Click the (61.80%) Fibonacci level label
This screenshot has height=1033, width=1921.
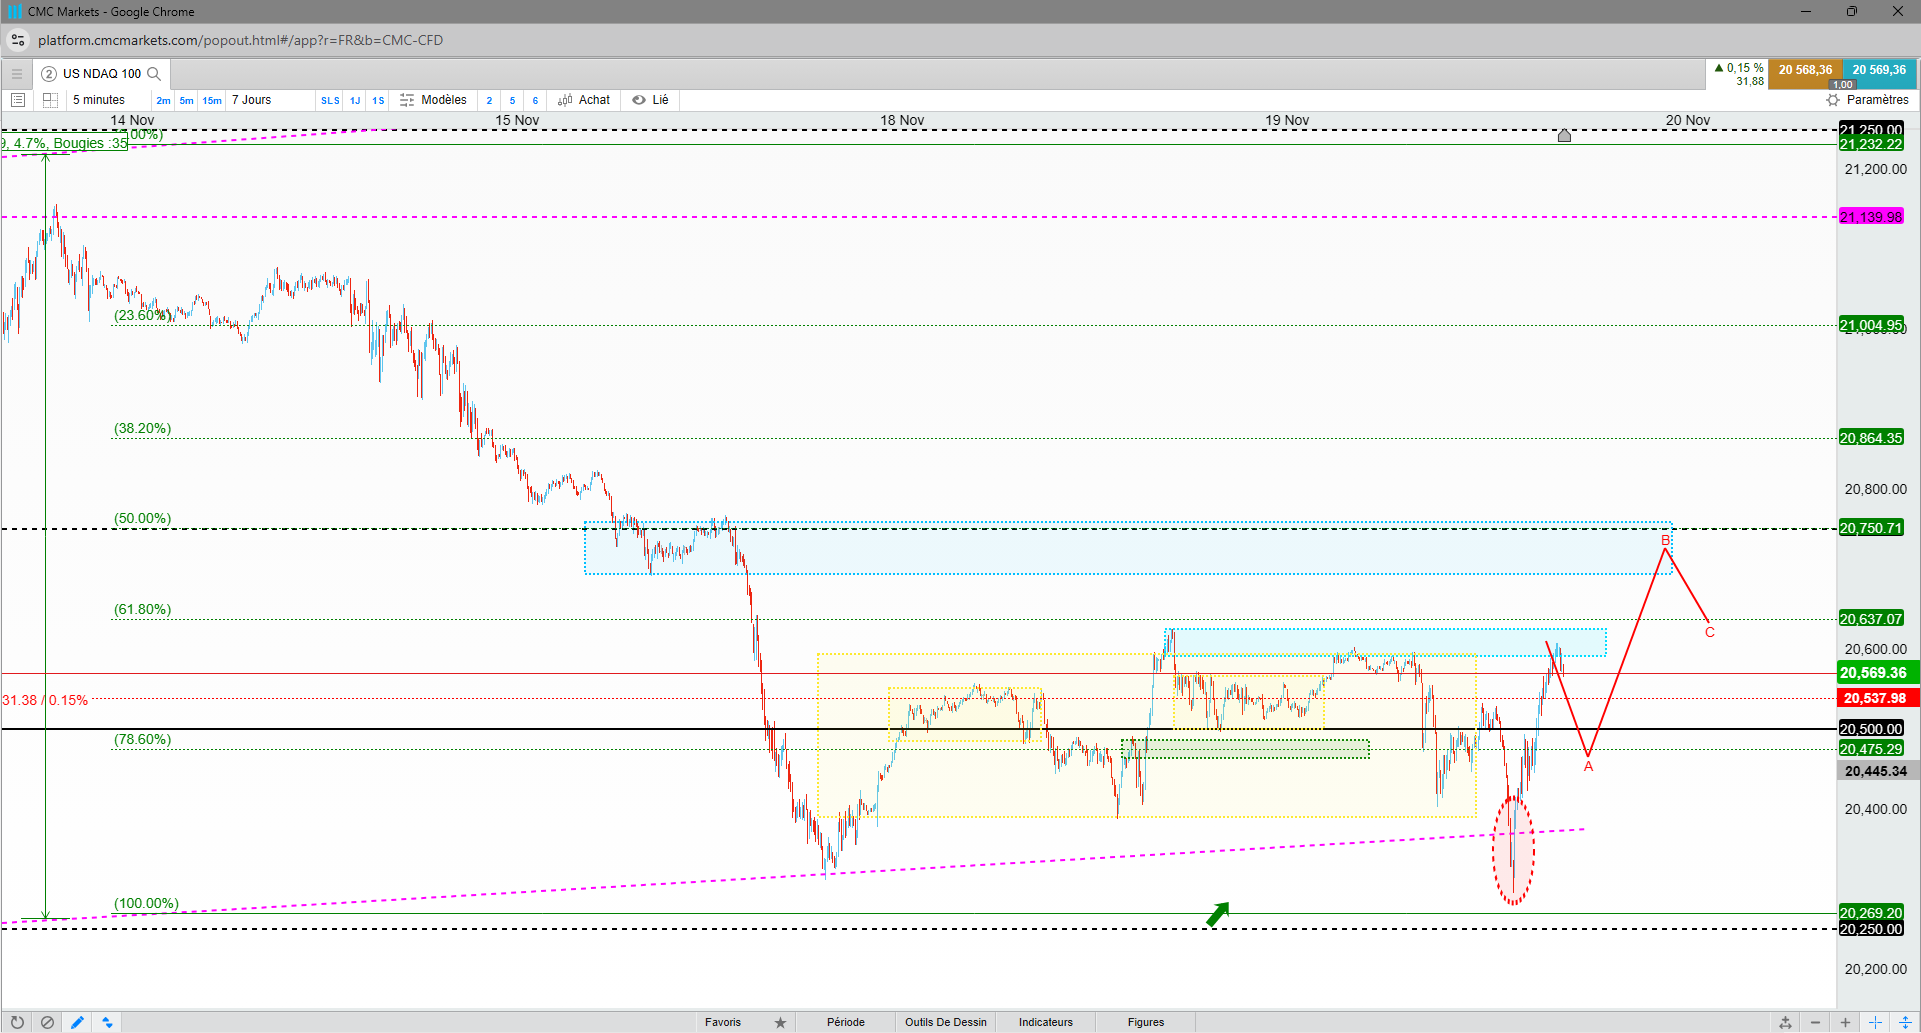pyautogui.click(x=142, y=609)
